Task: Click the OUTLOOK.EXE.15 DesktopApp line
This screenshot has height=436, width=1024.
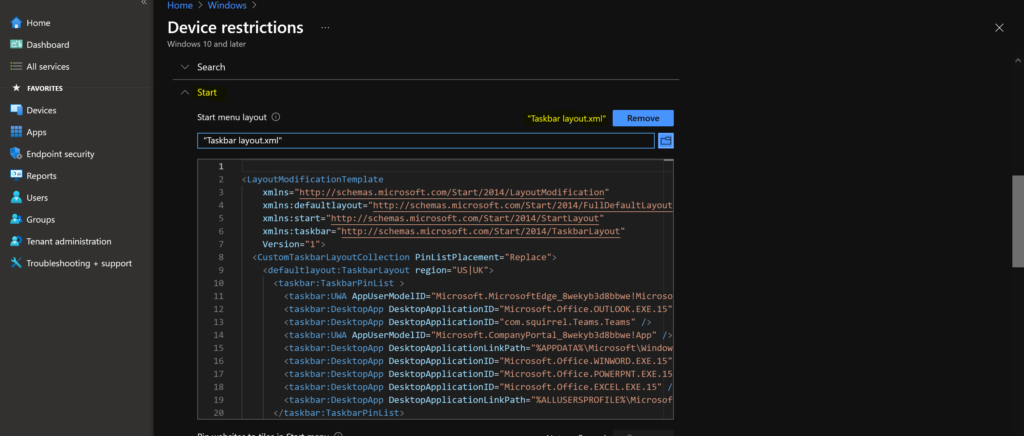Action: pyautogui.click(x=479, y=309)
